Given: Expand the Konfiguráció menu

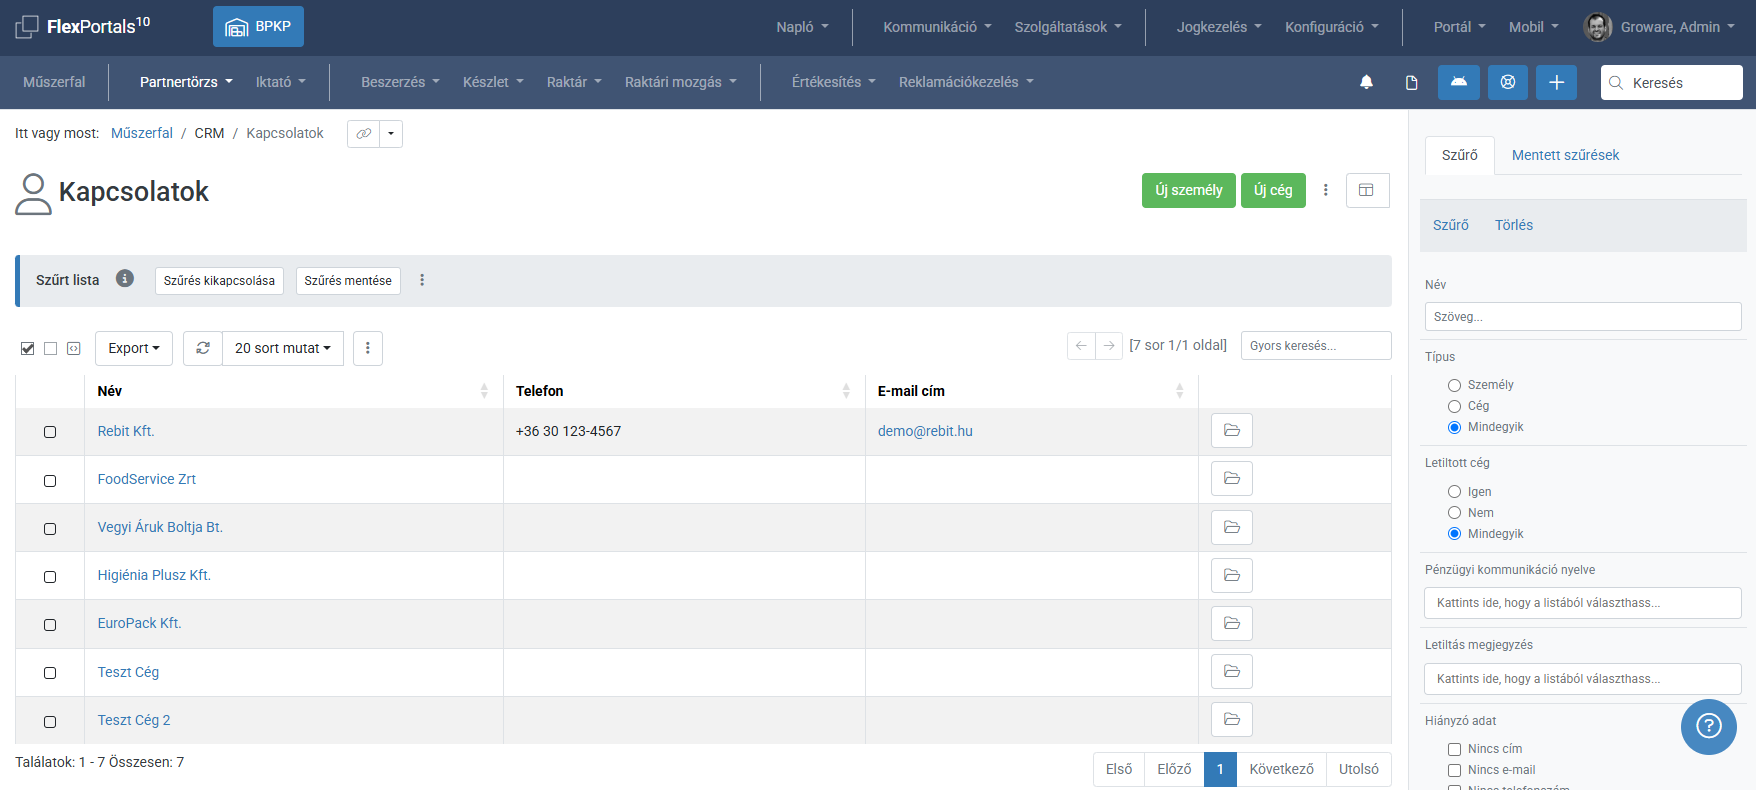Looking at the screenshot, I should click(1332, 27).
